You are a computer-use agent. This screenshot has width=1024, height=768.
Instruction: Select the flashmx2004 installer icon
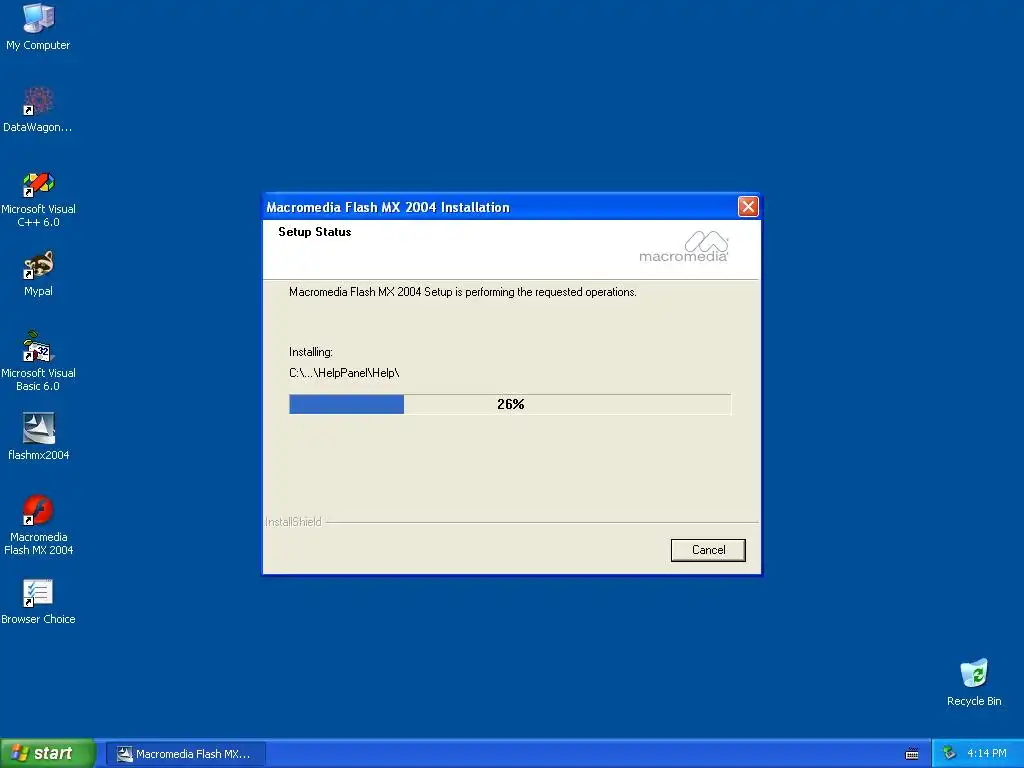[x=38, y=436]
